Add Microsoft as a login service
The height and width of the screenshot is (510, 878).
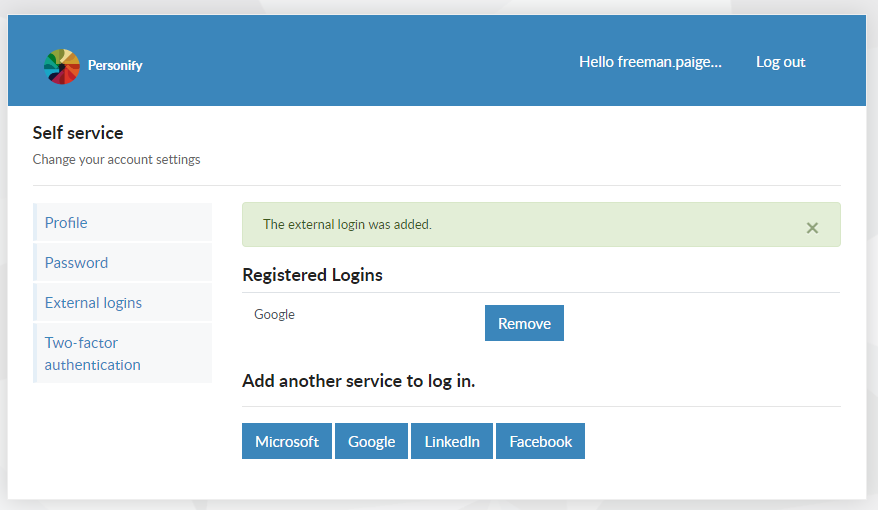[x=287, y=441]
